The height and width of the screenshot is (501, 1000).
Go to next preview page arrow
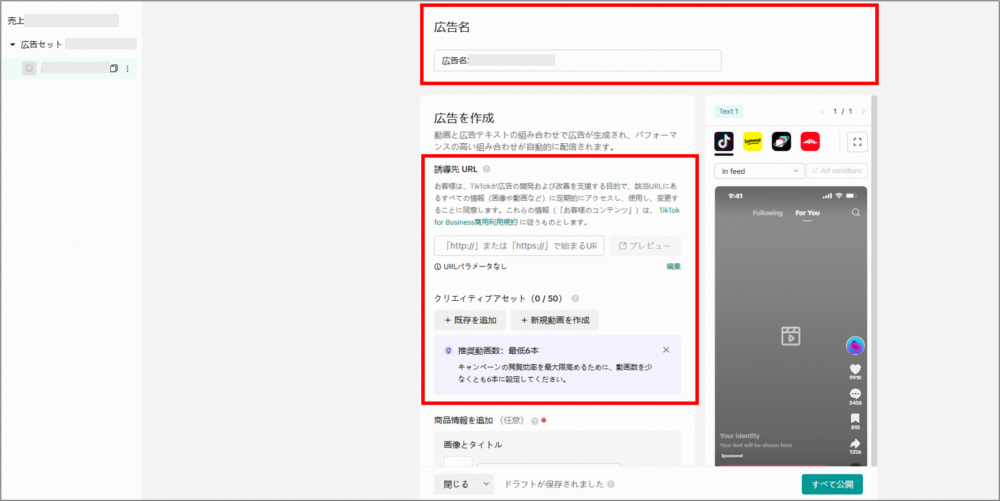tap(863, 111)
